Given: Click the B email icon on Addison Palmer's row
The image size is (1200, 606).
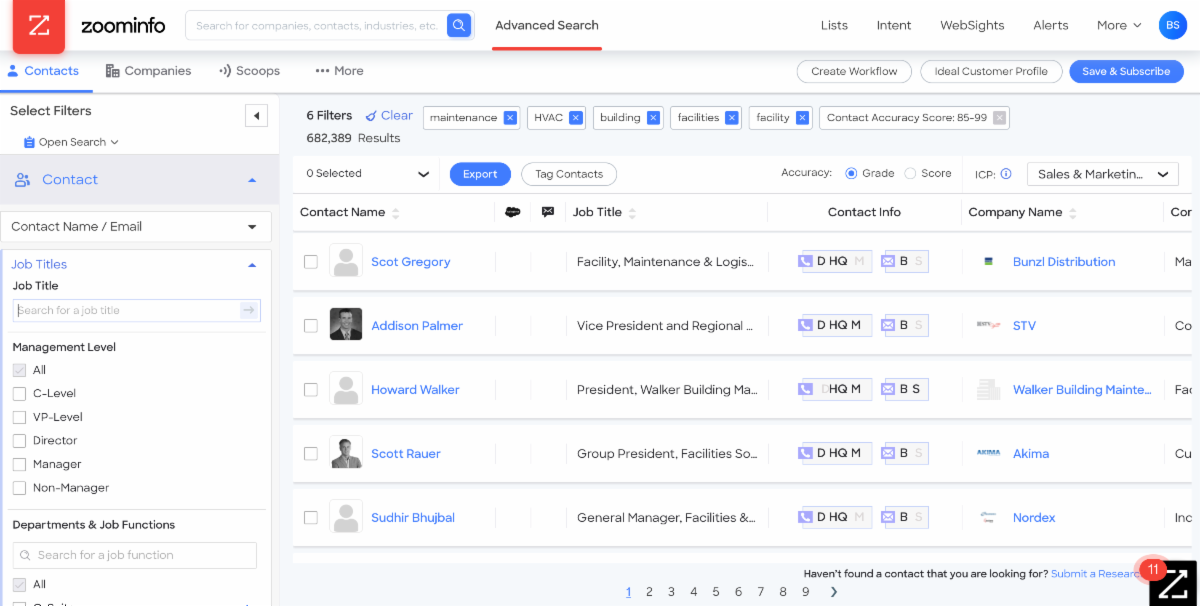Looking at the screenshot, I should click(x=905, y=325).
